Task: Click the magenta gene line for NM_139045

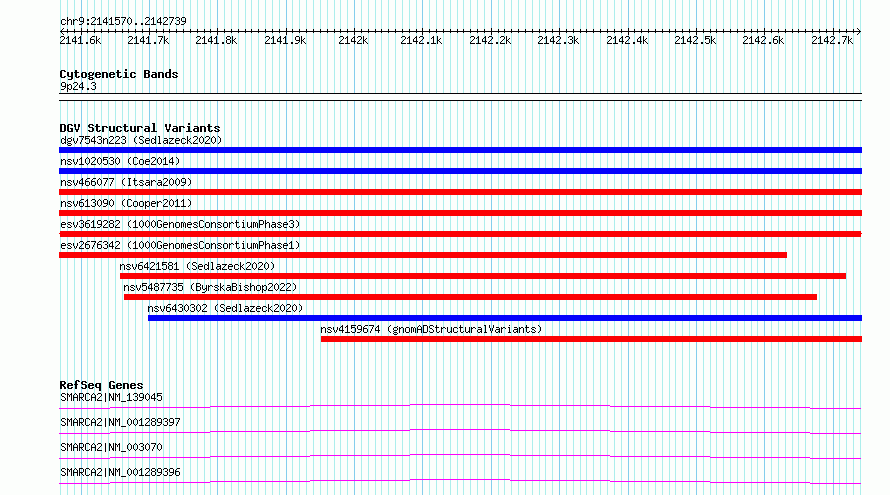Action: click(460, 406)
